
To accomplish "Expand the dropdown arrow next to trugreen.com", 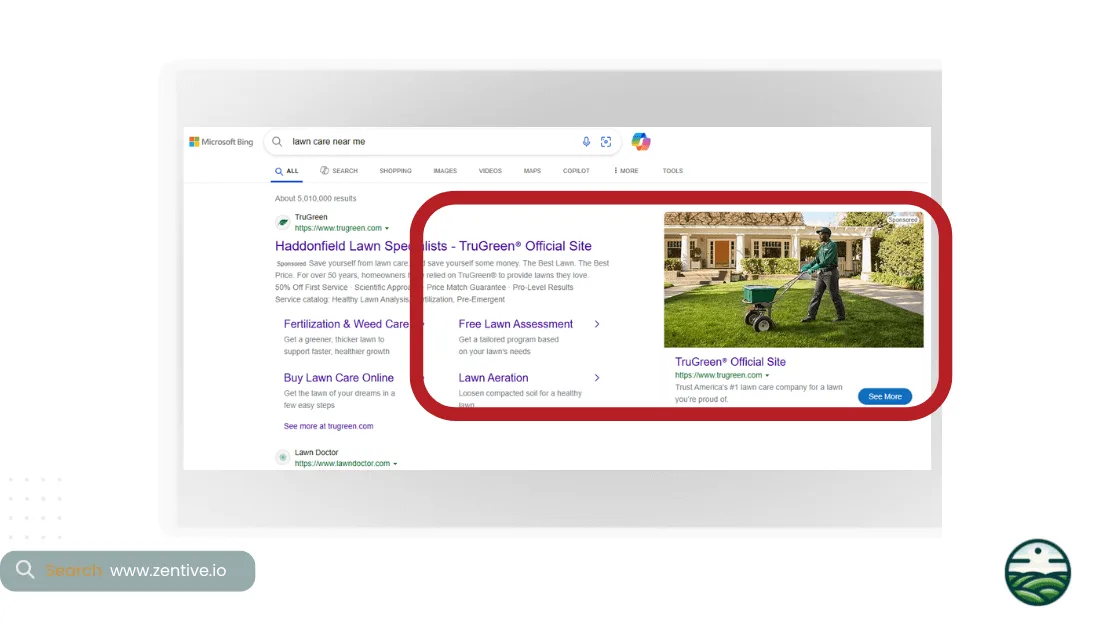I will pos(386,228).
